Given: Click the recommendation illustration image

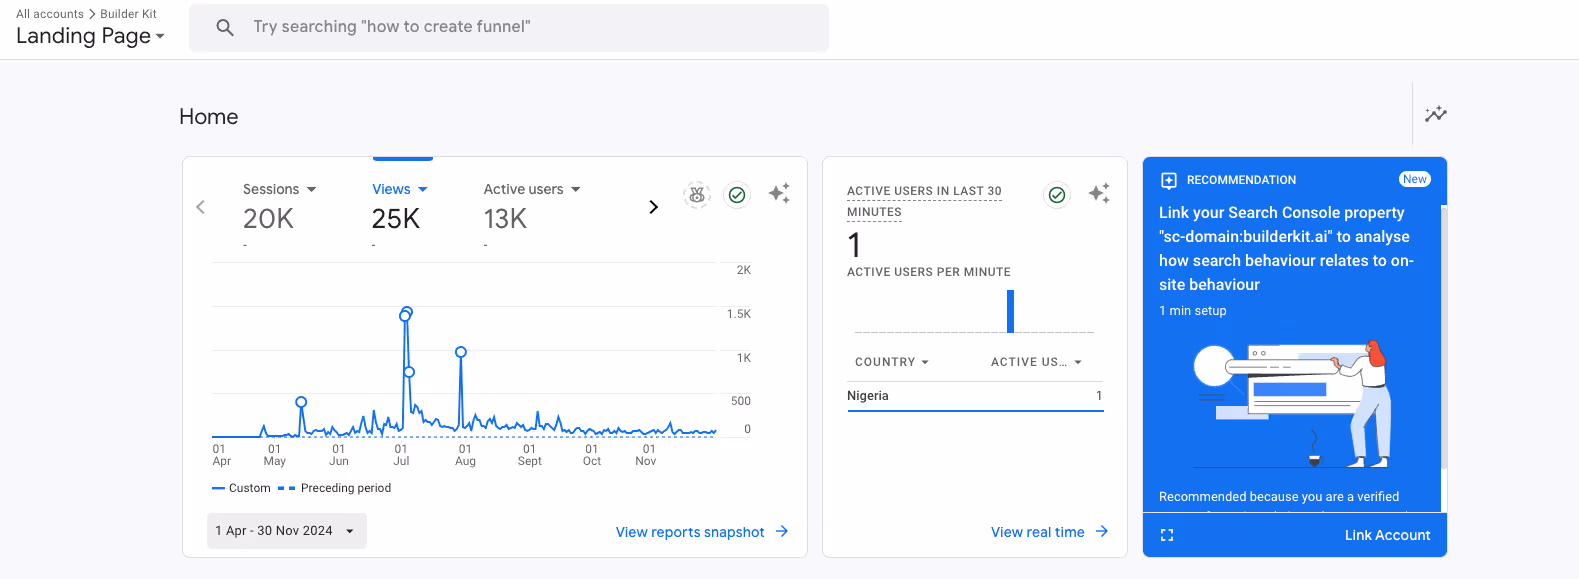Looking at the screenshot, I should point(1292,405).
